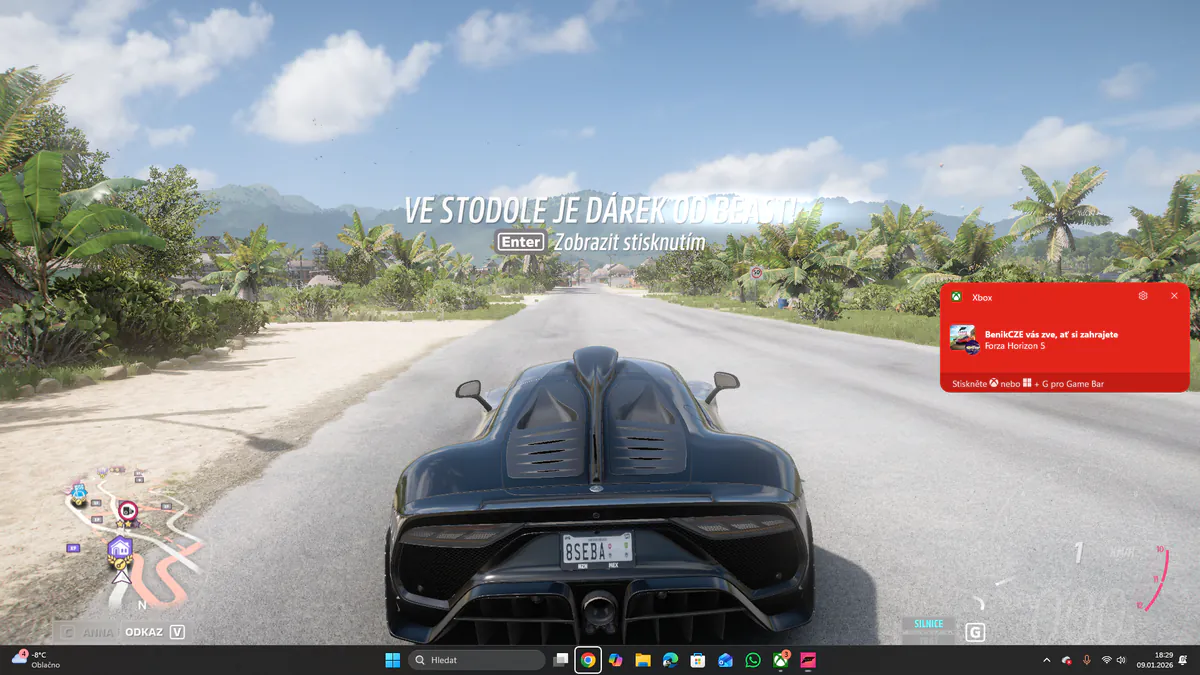
Task: Click the Enter key prompt to view gift
Action: click(521, 242)
